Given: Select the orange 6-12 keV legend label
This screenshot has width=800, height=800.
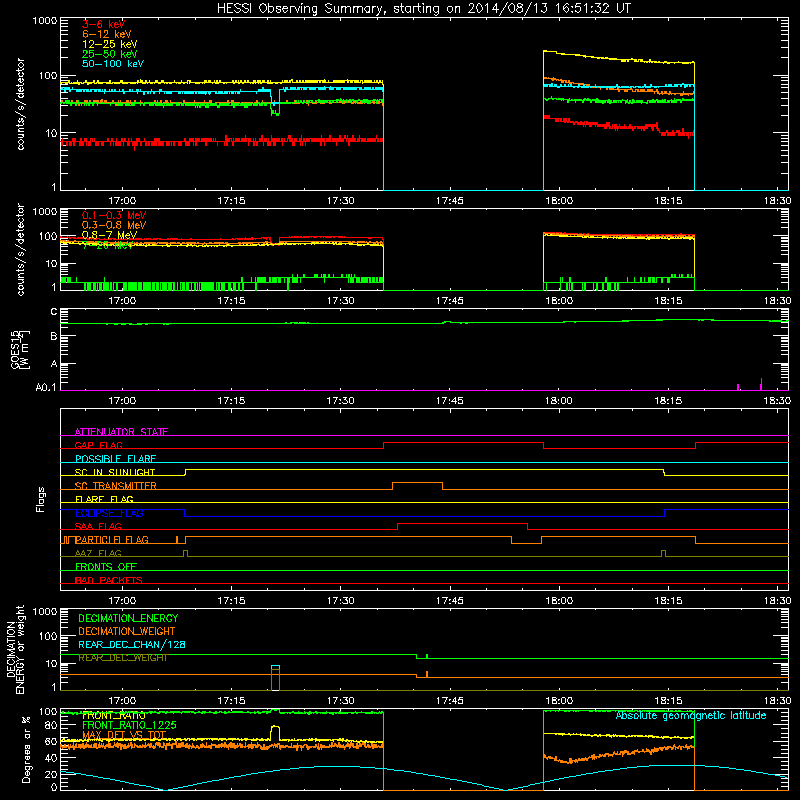Looking at the screenshot, I should coord(106,34).
